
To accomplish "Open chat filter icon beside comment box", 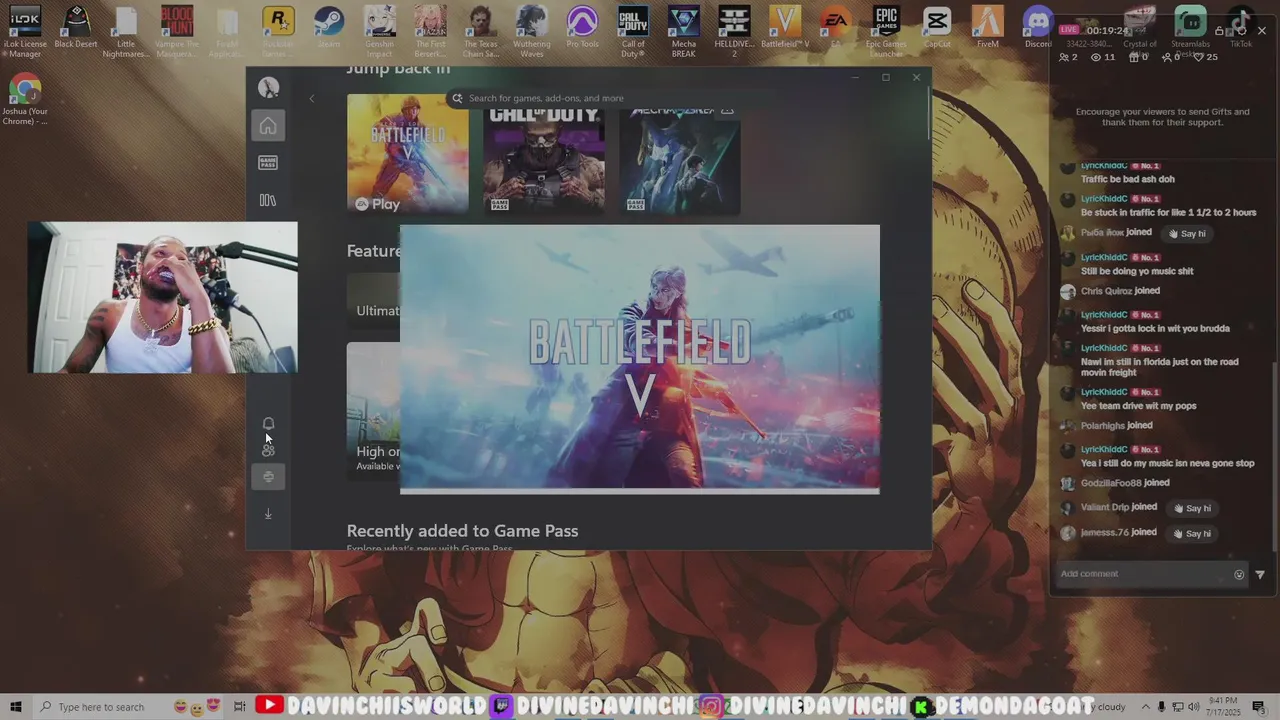I will pyautogui.click(x=1260, y=574).
